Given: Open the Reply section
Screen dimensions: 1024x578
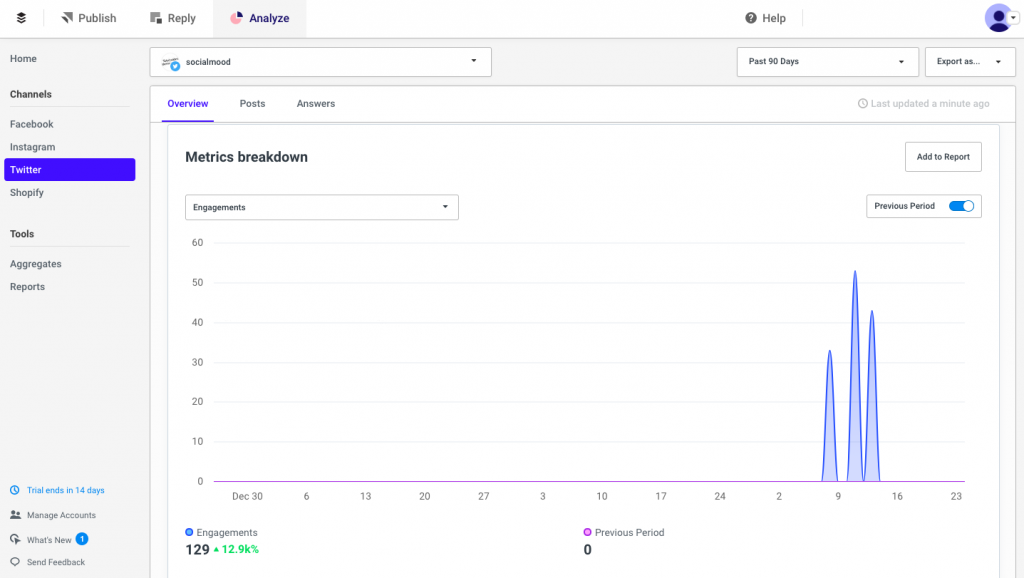Looking at the screenshot, I should point(172,18).
